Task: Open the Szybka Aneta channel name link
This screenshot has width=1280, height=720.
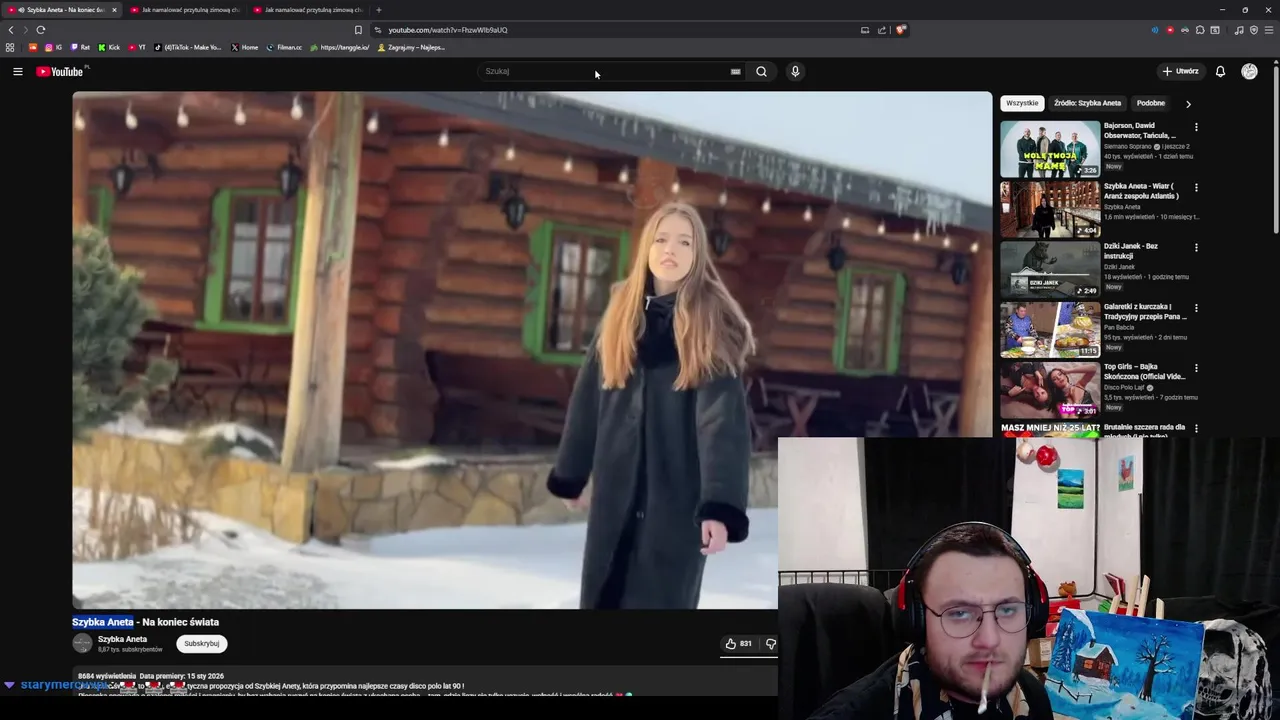Action: click(122, 639)
